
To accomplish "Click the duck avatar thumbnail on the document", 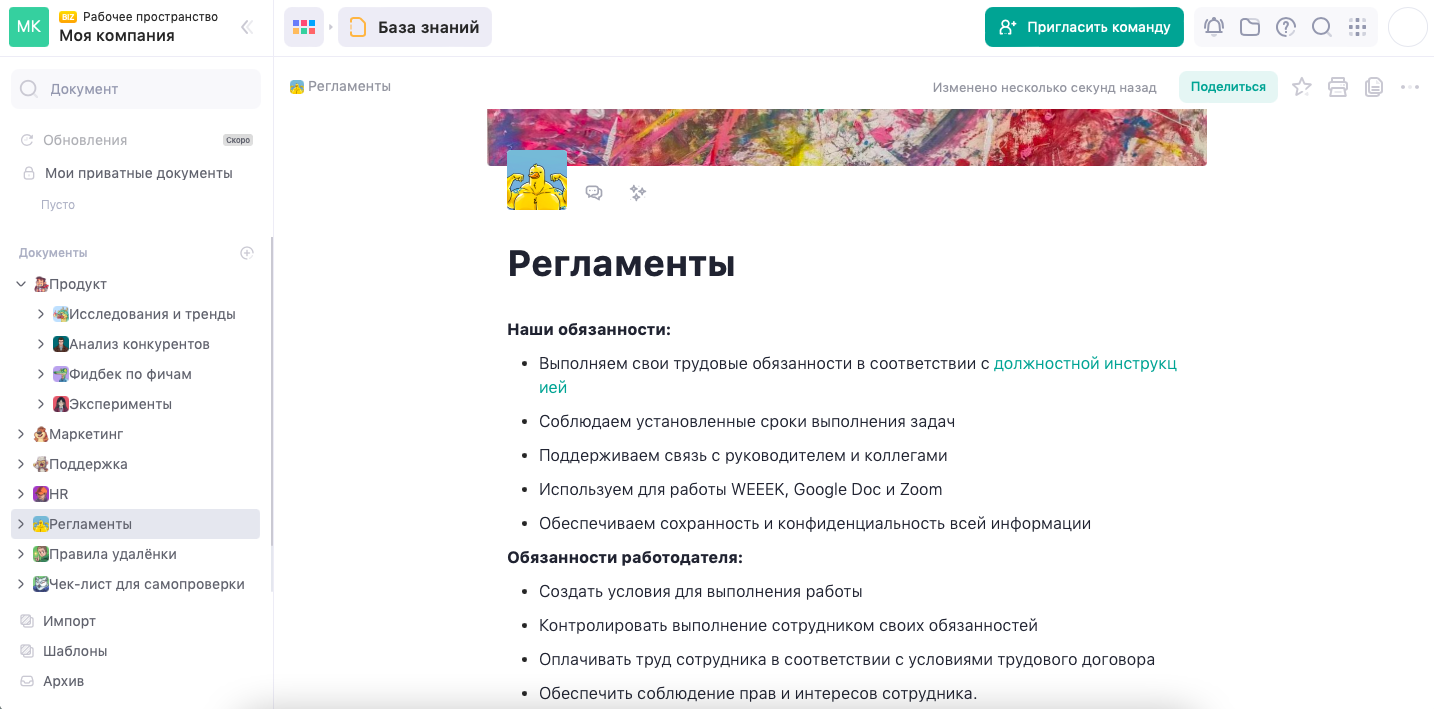I will 537,180.
